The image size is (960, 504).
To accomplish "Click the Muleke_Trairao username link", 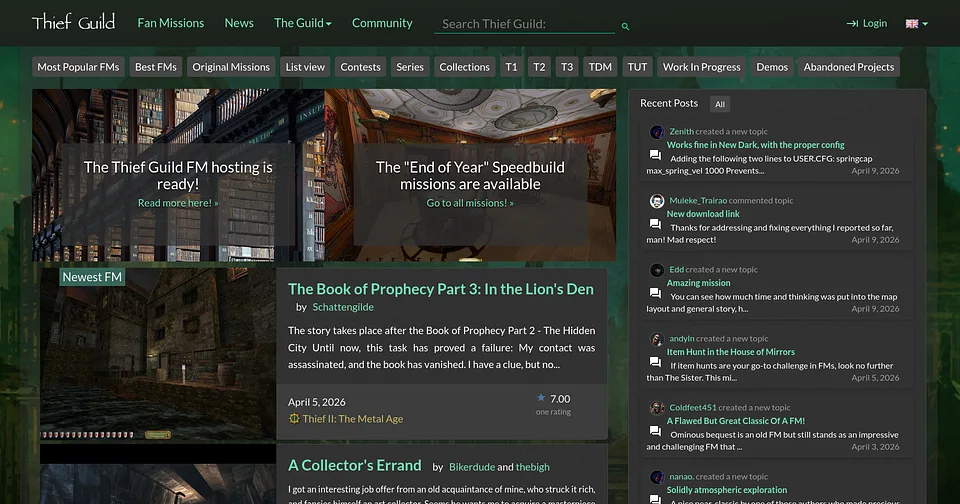I will pyautogui.click(x=698, y=201).
